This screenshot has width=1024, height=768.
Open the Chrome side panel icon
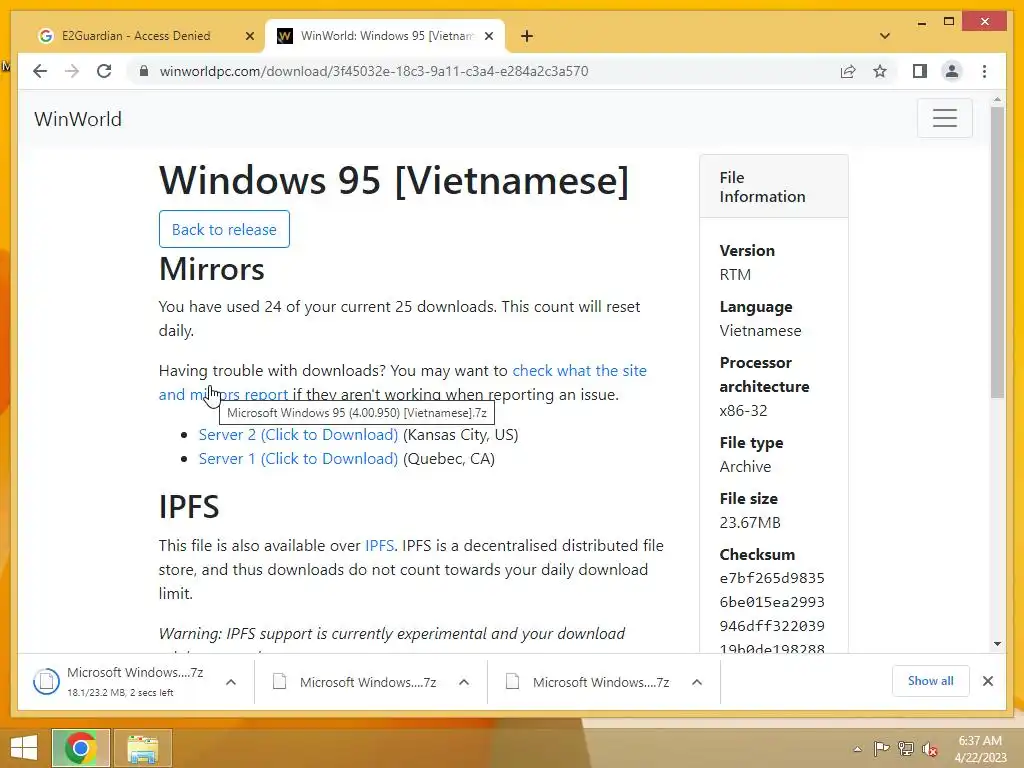[x=920, y=71]
